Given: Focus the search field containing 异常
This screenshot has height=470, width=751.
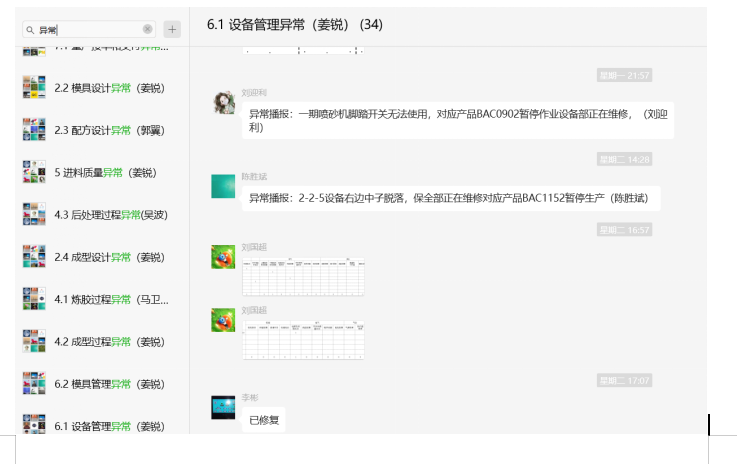Looking at the screenshot, I should pos(90,30).
